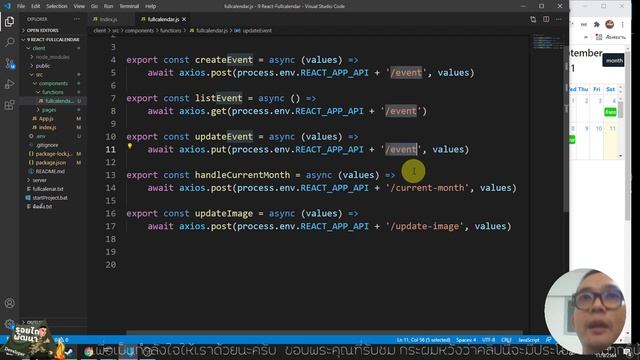Open README.md in explorer
Image resolution: width=640 pixels, height=360 pixels.
click(x=50, y=171)
